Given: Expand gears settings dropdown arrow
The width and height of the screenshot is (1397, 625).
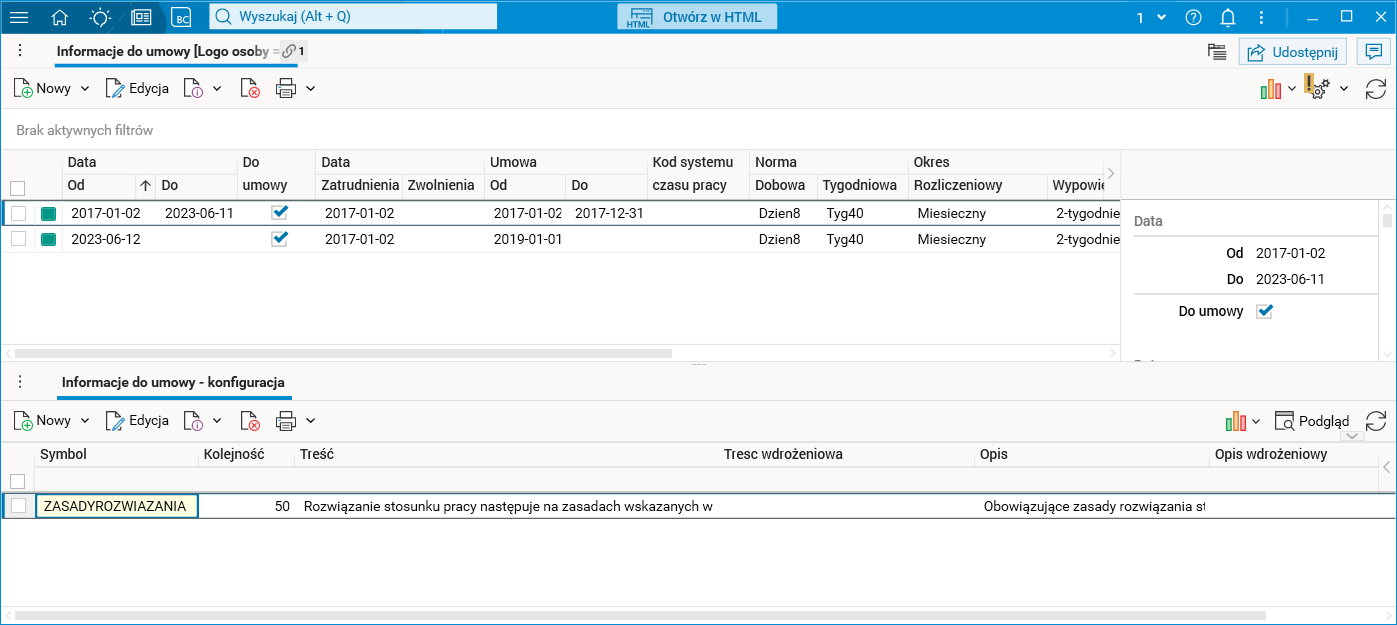Looking at the screenshot, I should click(x=1344, y=89).
